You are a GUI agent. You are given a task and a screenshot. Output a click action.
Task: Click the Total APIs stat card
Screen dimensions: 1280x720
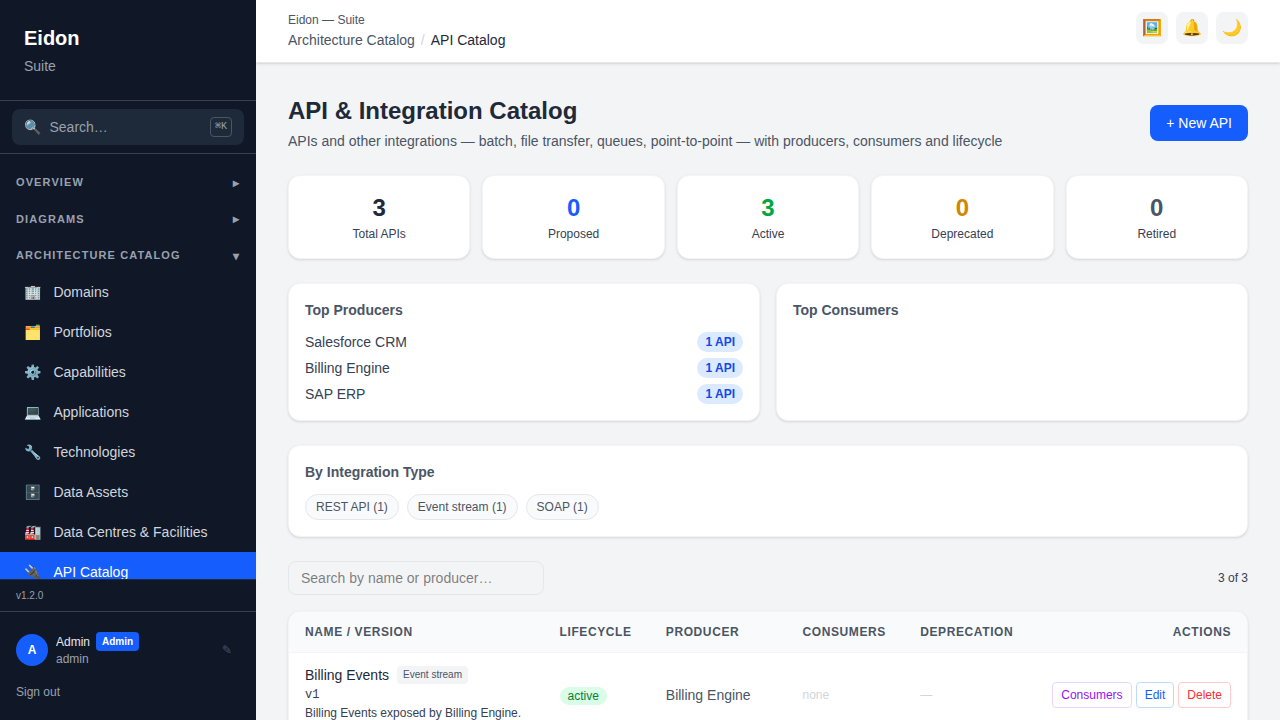379,217
